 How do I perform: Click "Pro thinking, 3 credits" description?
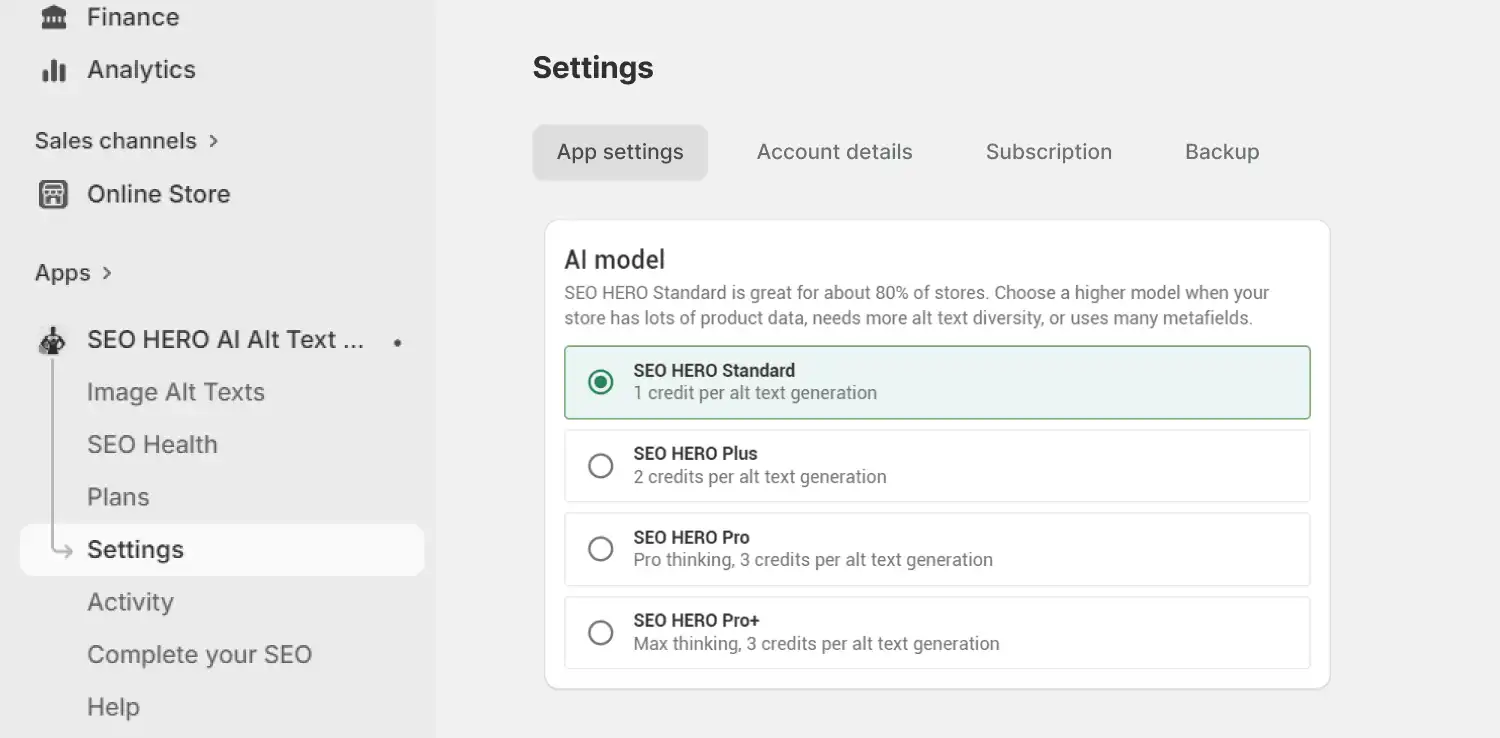(813, 560)
